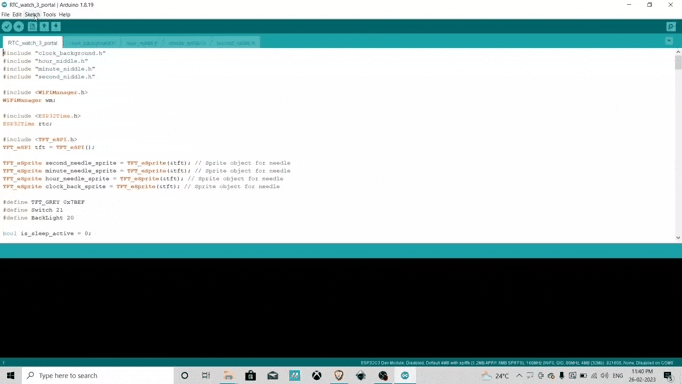Click the battery status tray icon
The image size is (682, 384).
pos(583,376)
